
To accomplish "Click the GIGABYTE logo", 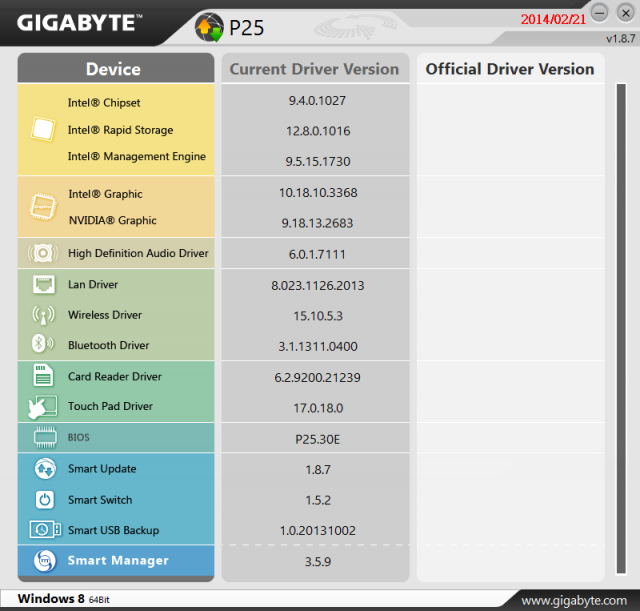I will coord(80,23).
